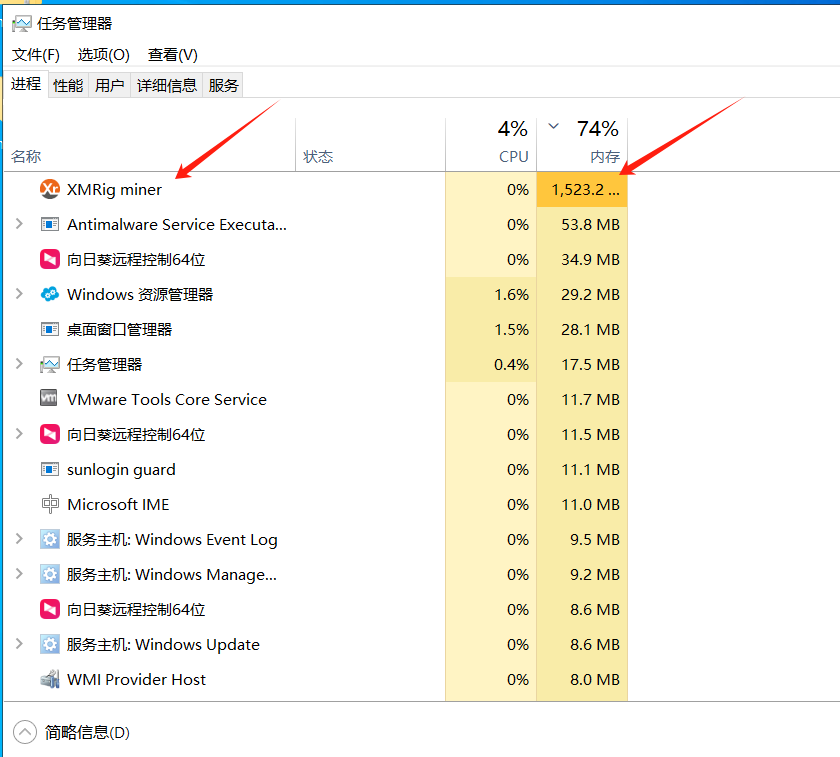840x757 pixels.
Task: Click the Microsoft IME icon
Action: pyautogui.click(x=50, y=504)
